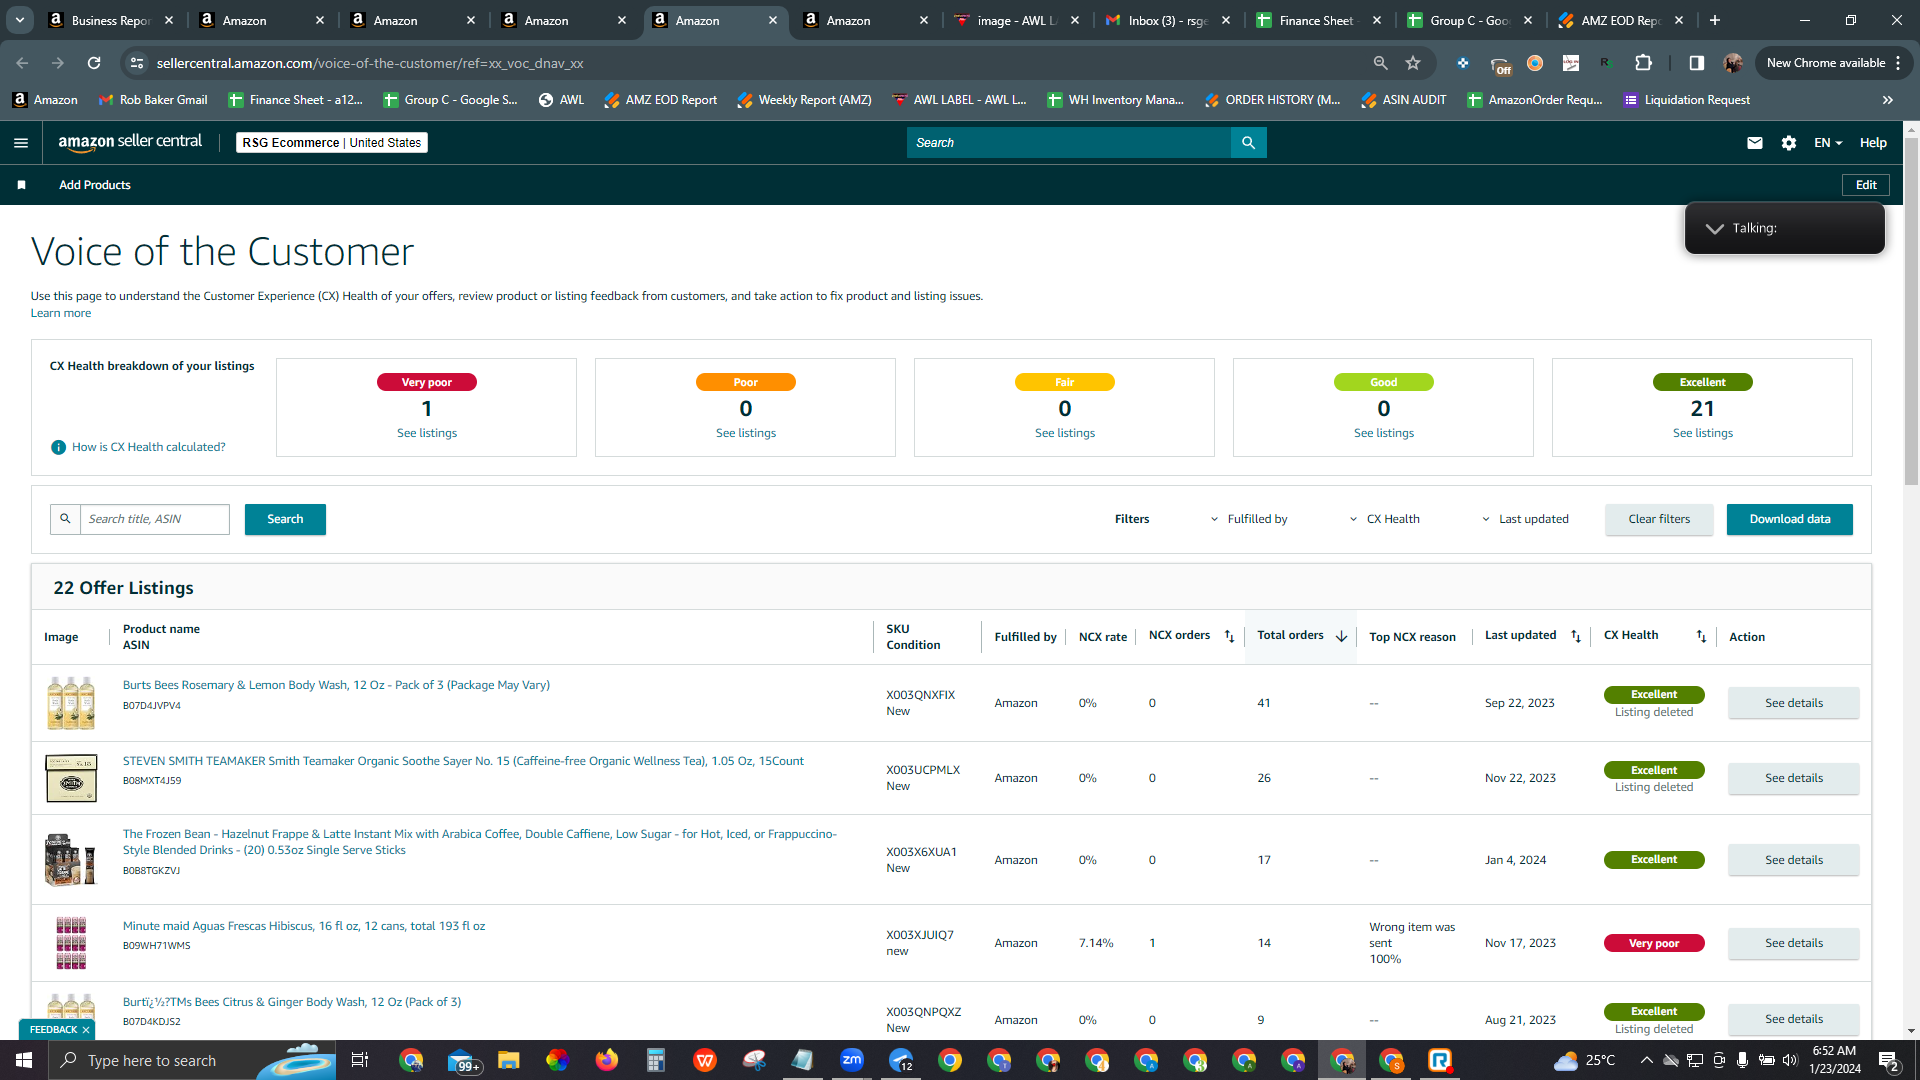Switch to the AMZ EOD Report tab

pyautogui.click(x=1621, y=20)
